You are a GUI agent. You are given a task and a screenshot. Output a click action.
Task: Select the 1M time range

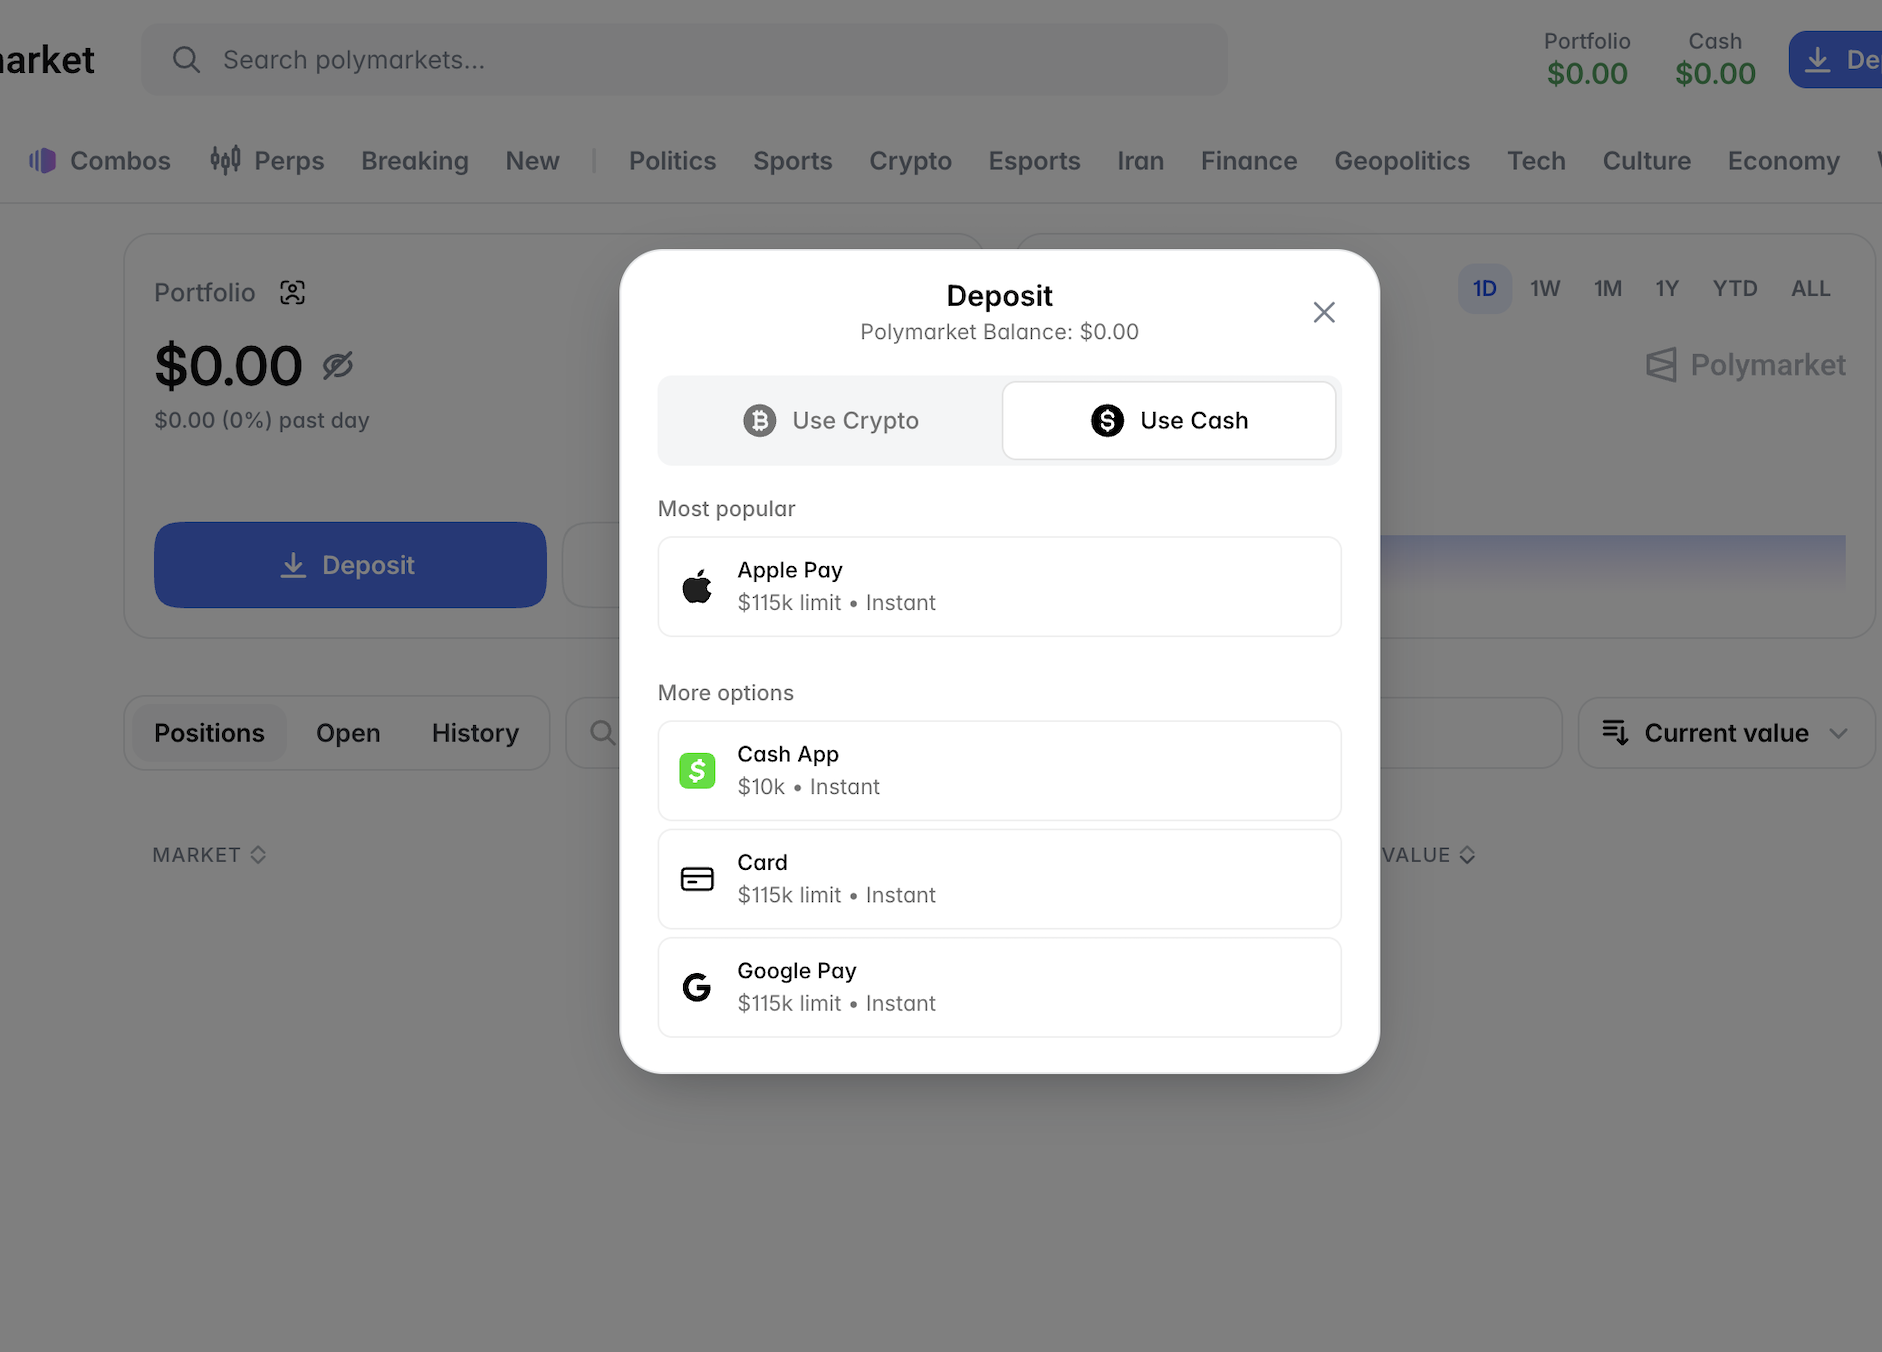(1607, 289)
